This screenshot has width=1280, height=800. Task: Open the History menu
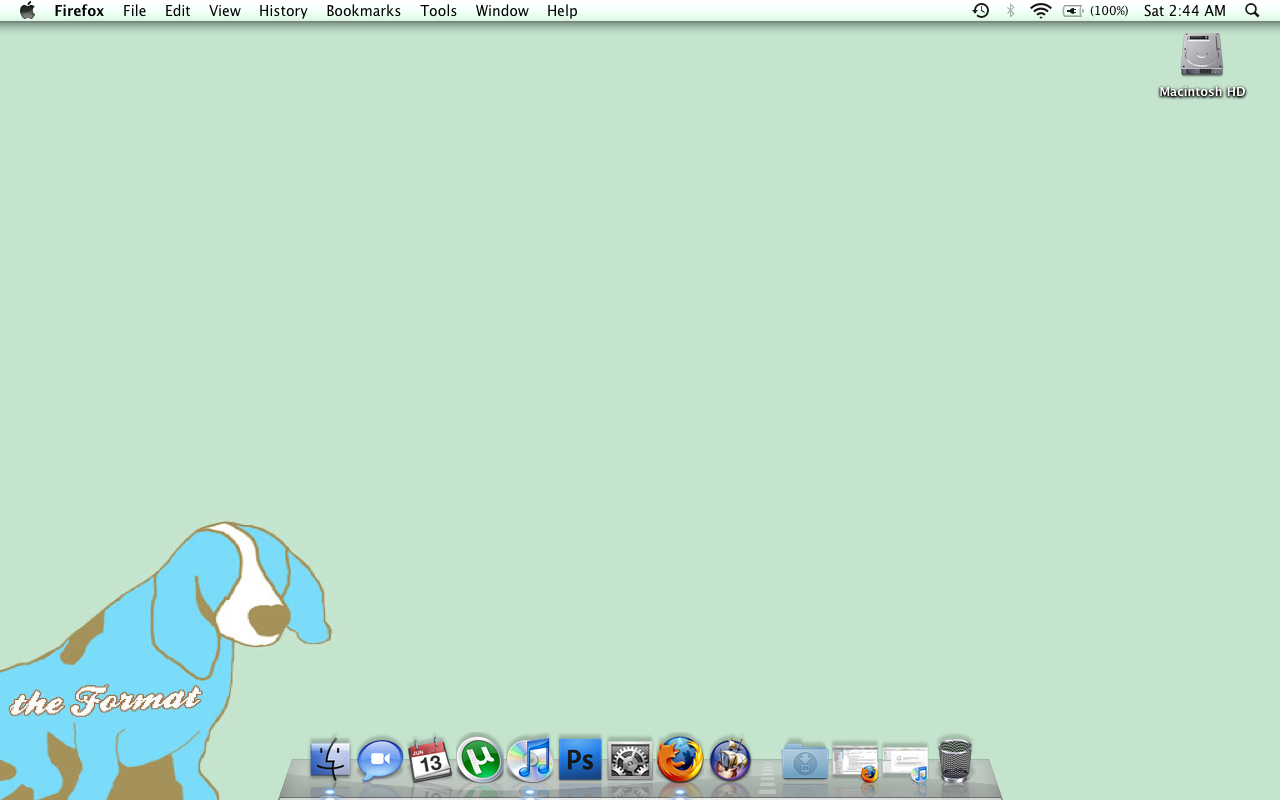point(283,11)
